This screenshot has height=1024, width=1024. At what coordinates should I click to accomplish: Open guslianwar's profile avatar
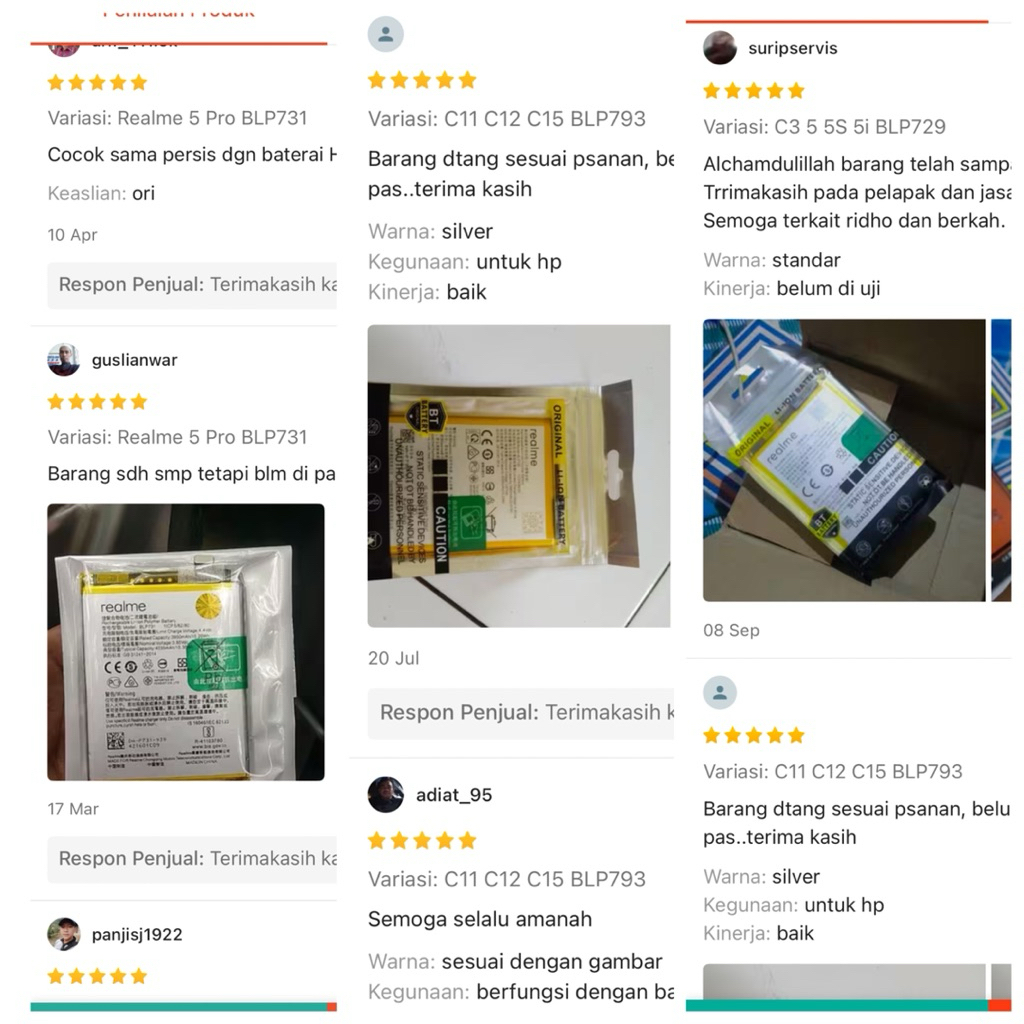tap(63, 360)
